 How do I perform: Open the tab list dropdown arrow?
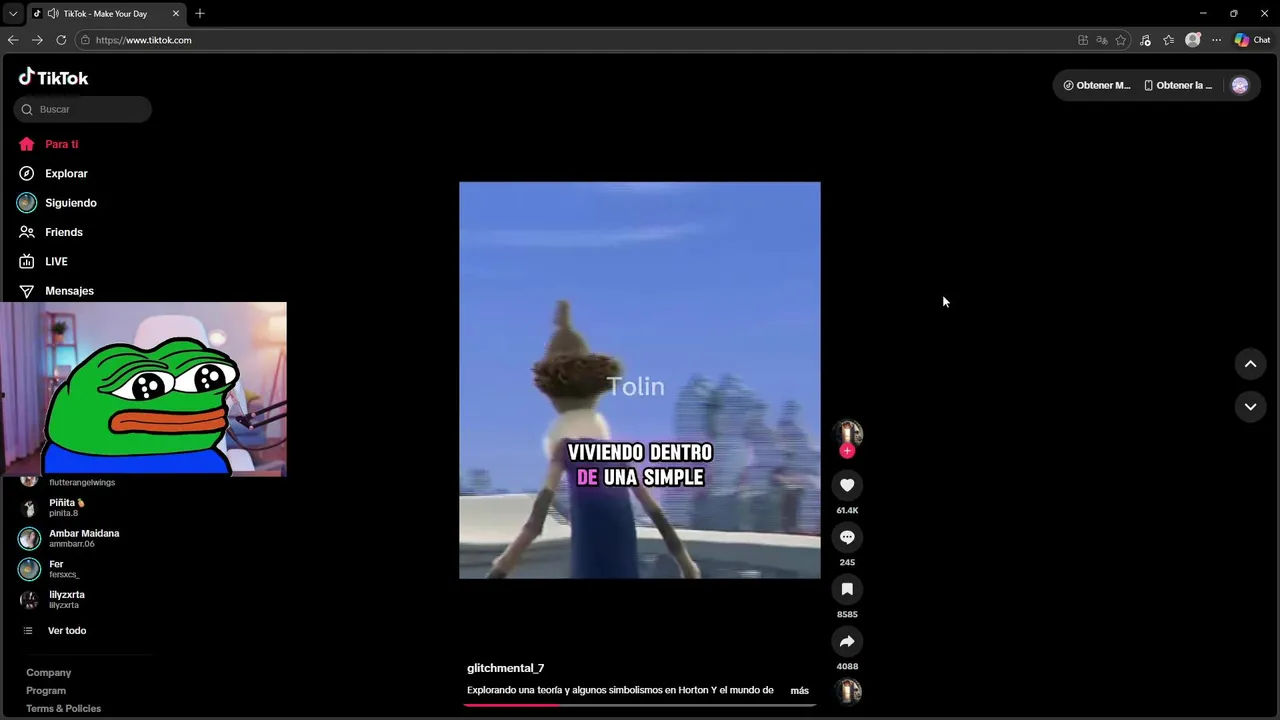[x=13, y=13]
